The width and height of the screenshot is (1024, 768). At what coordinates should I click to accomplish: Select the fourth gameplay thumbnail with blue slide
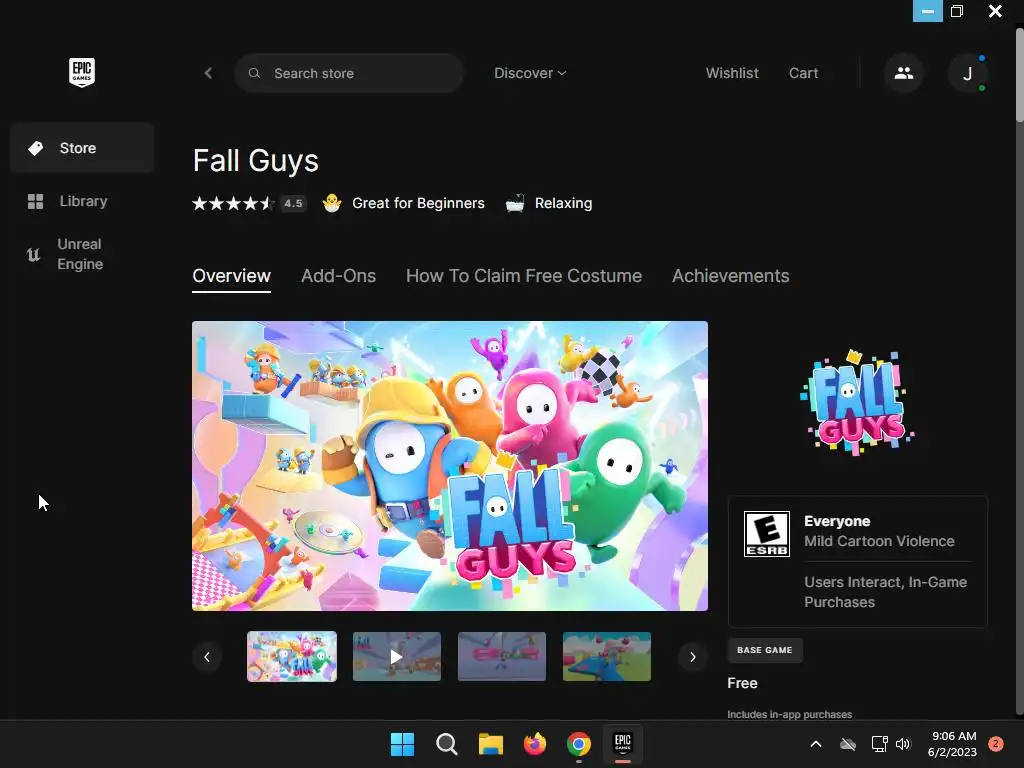tap(607, 656)
